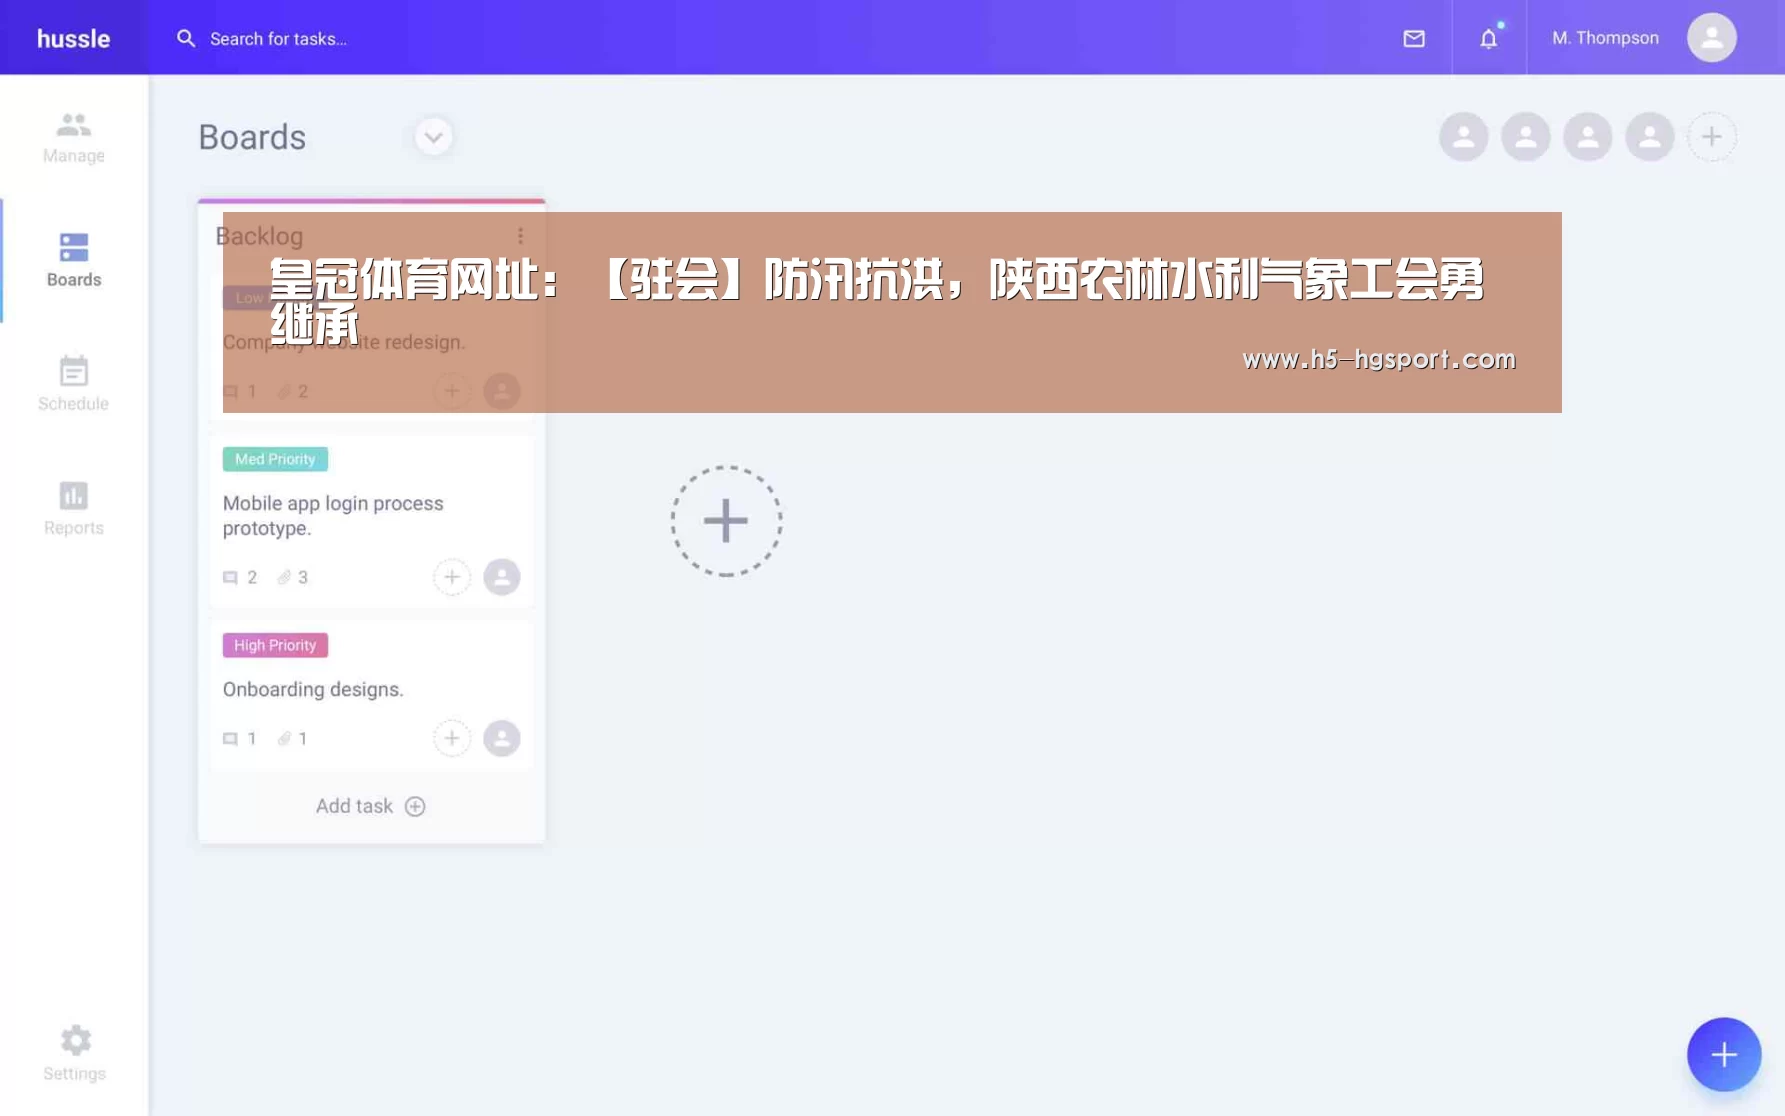View attachments on Onboarding designs task

pos(293,738)
